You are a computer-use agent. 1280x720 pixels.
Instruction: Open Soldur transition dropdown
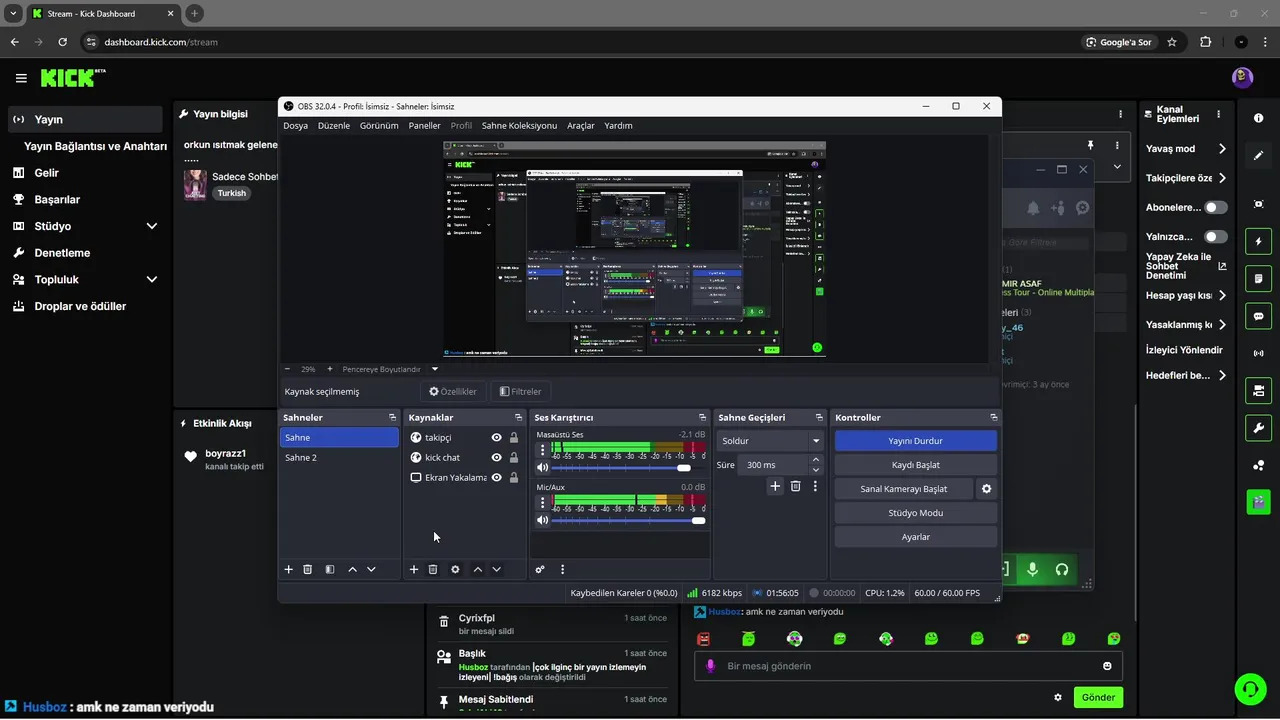click(x=770, y=441)
